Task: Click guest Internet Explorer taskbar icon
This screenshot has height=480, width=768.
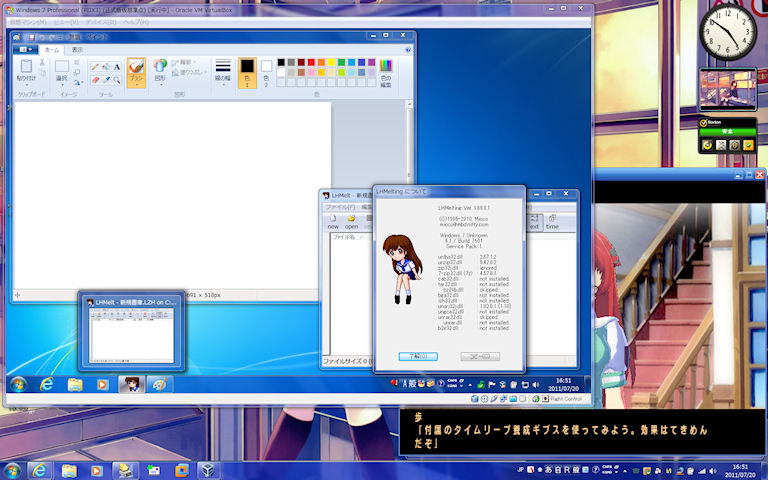Action: [47, 384]
